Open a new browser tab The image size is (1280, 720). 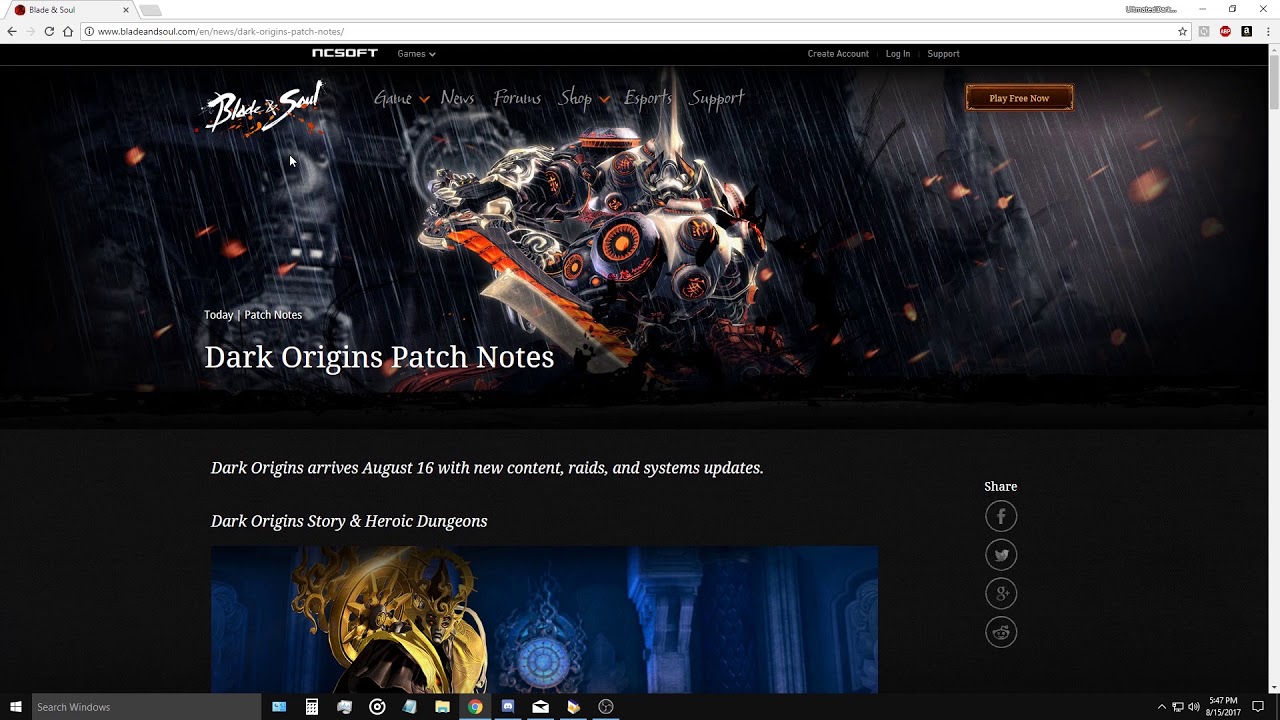tap(150, 10)
